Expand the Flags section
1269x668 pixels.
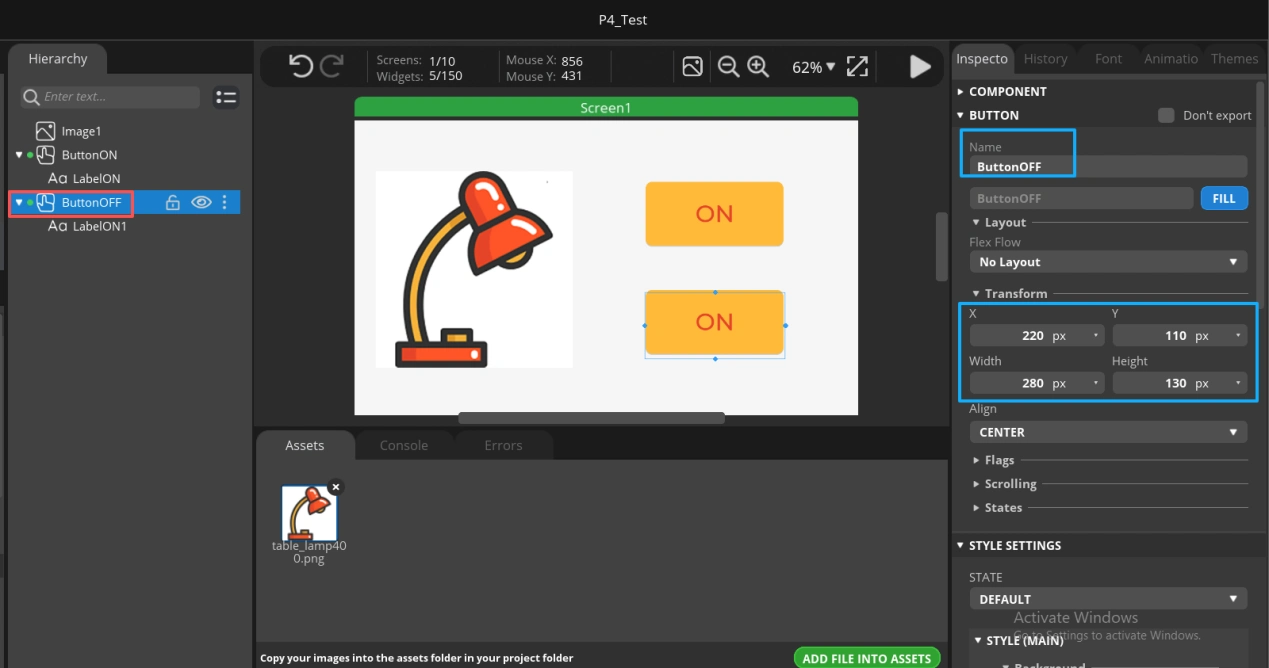pos(999,460)
